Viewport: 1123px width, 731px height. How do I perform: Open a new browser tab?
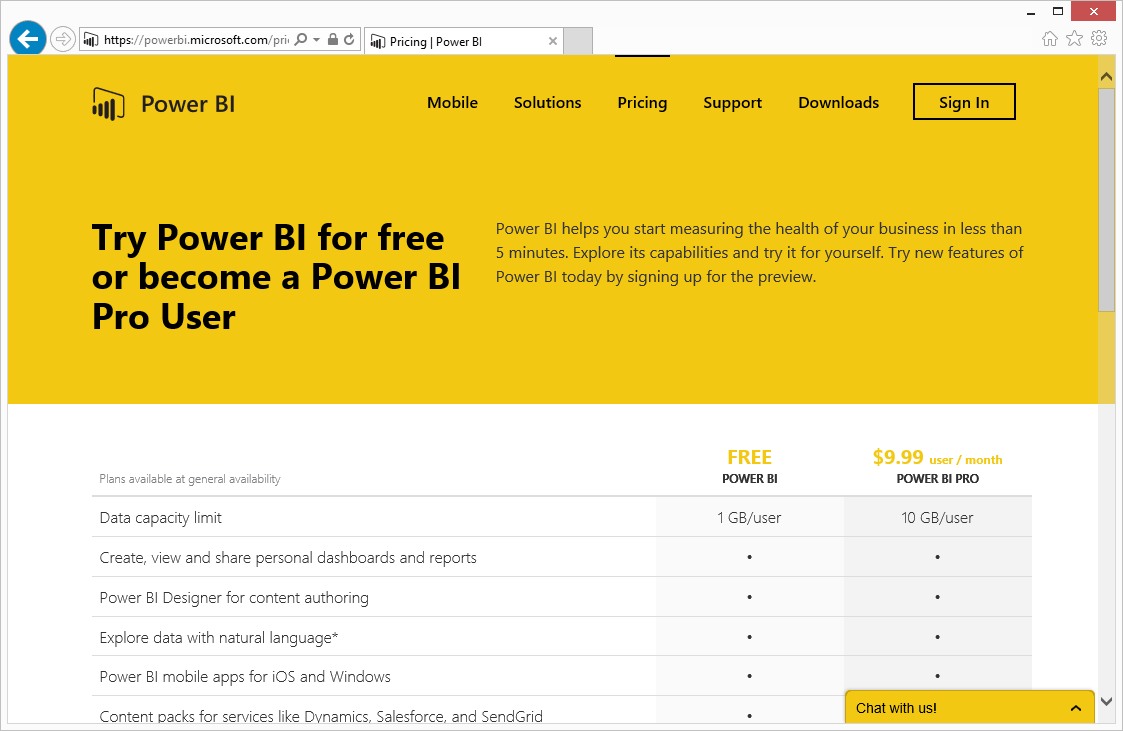[578, 42]
